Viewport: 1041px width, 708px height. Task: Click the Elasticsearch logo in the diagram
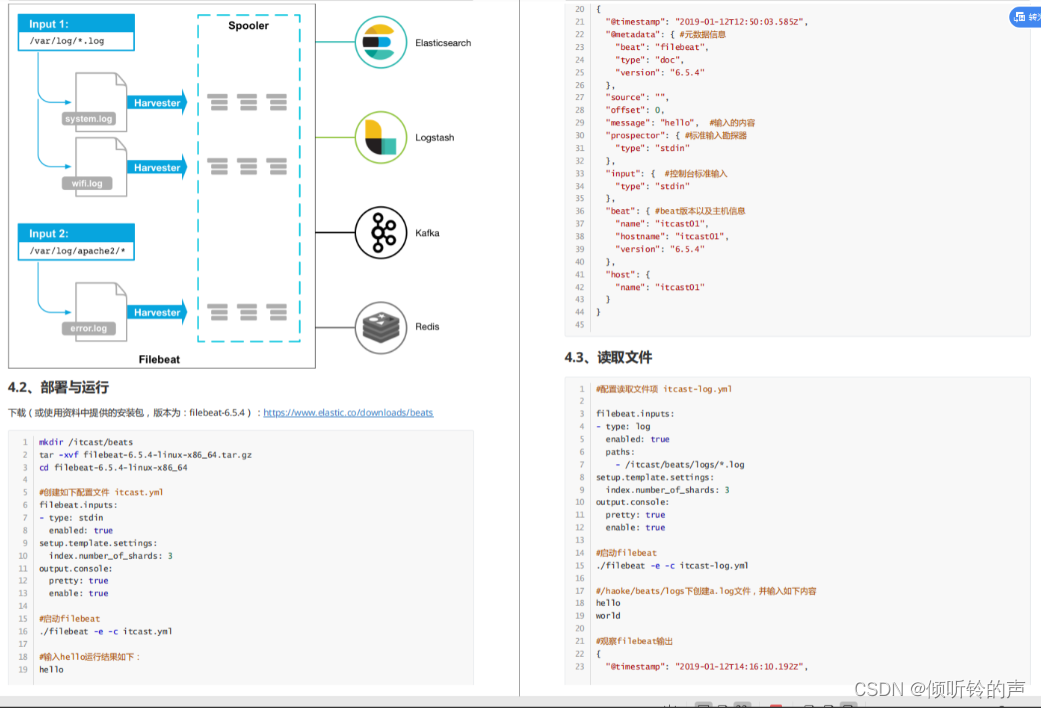click(x=380, y=43)
